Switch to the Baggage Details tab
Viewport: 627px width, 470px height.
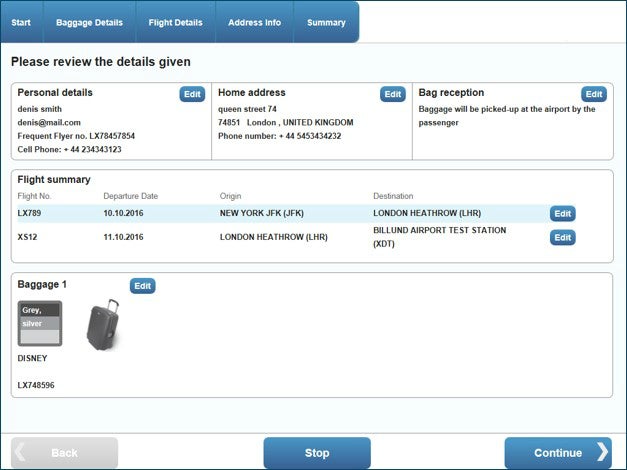pyautogui.click(x=89, y=22)
